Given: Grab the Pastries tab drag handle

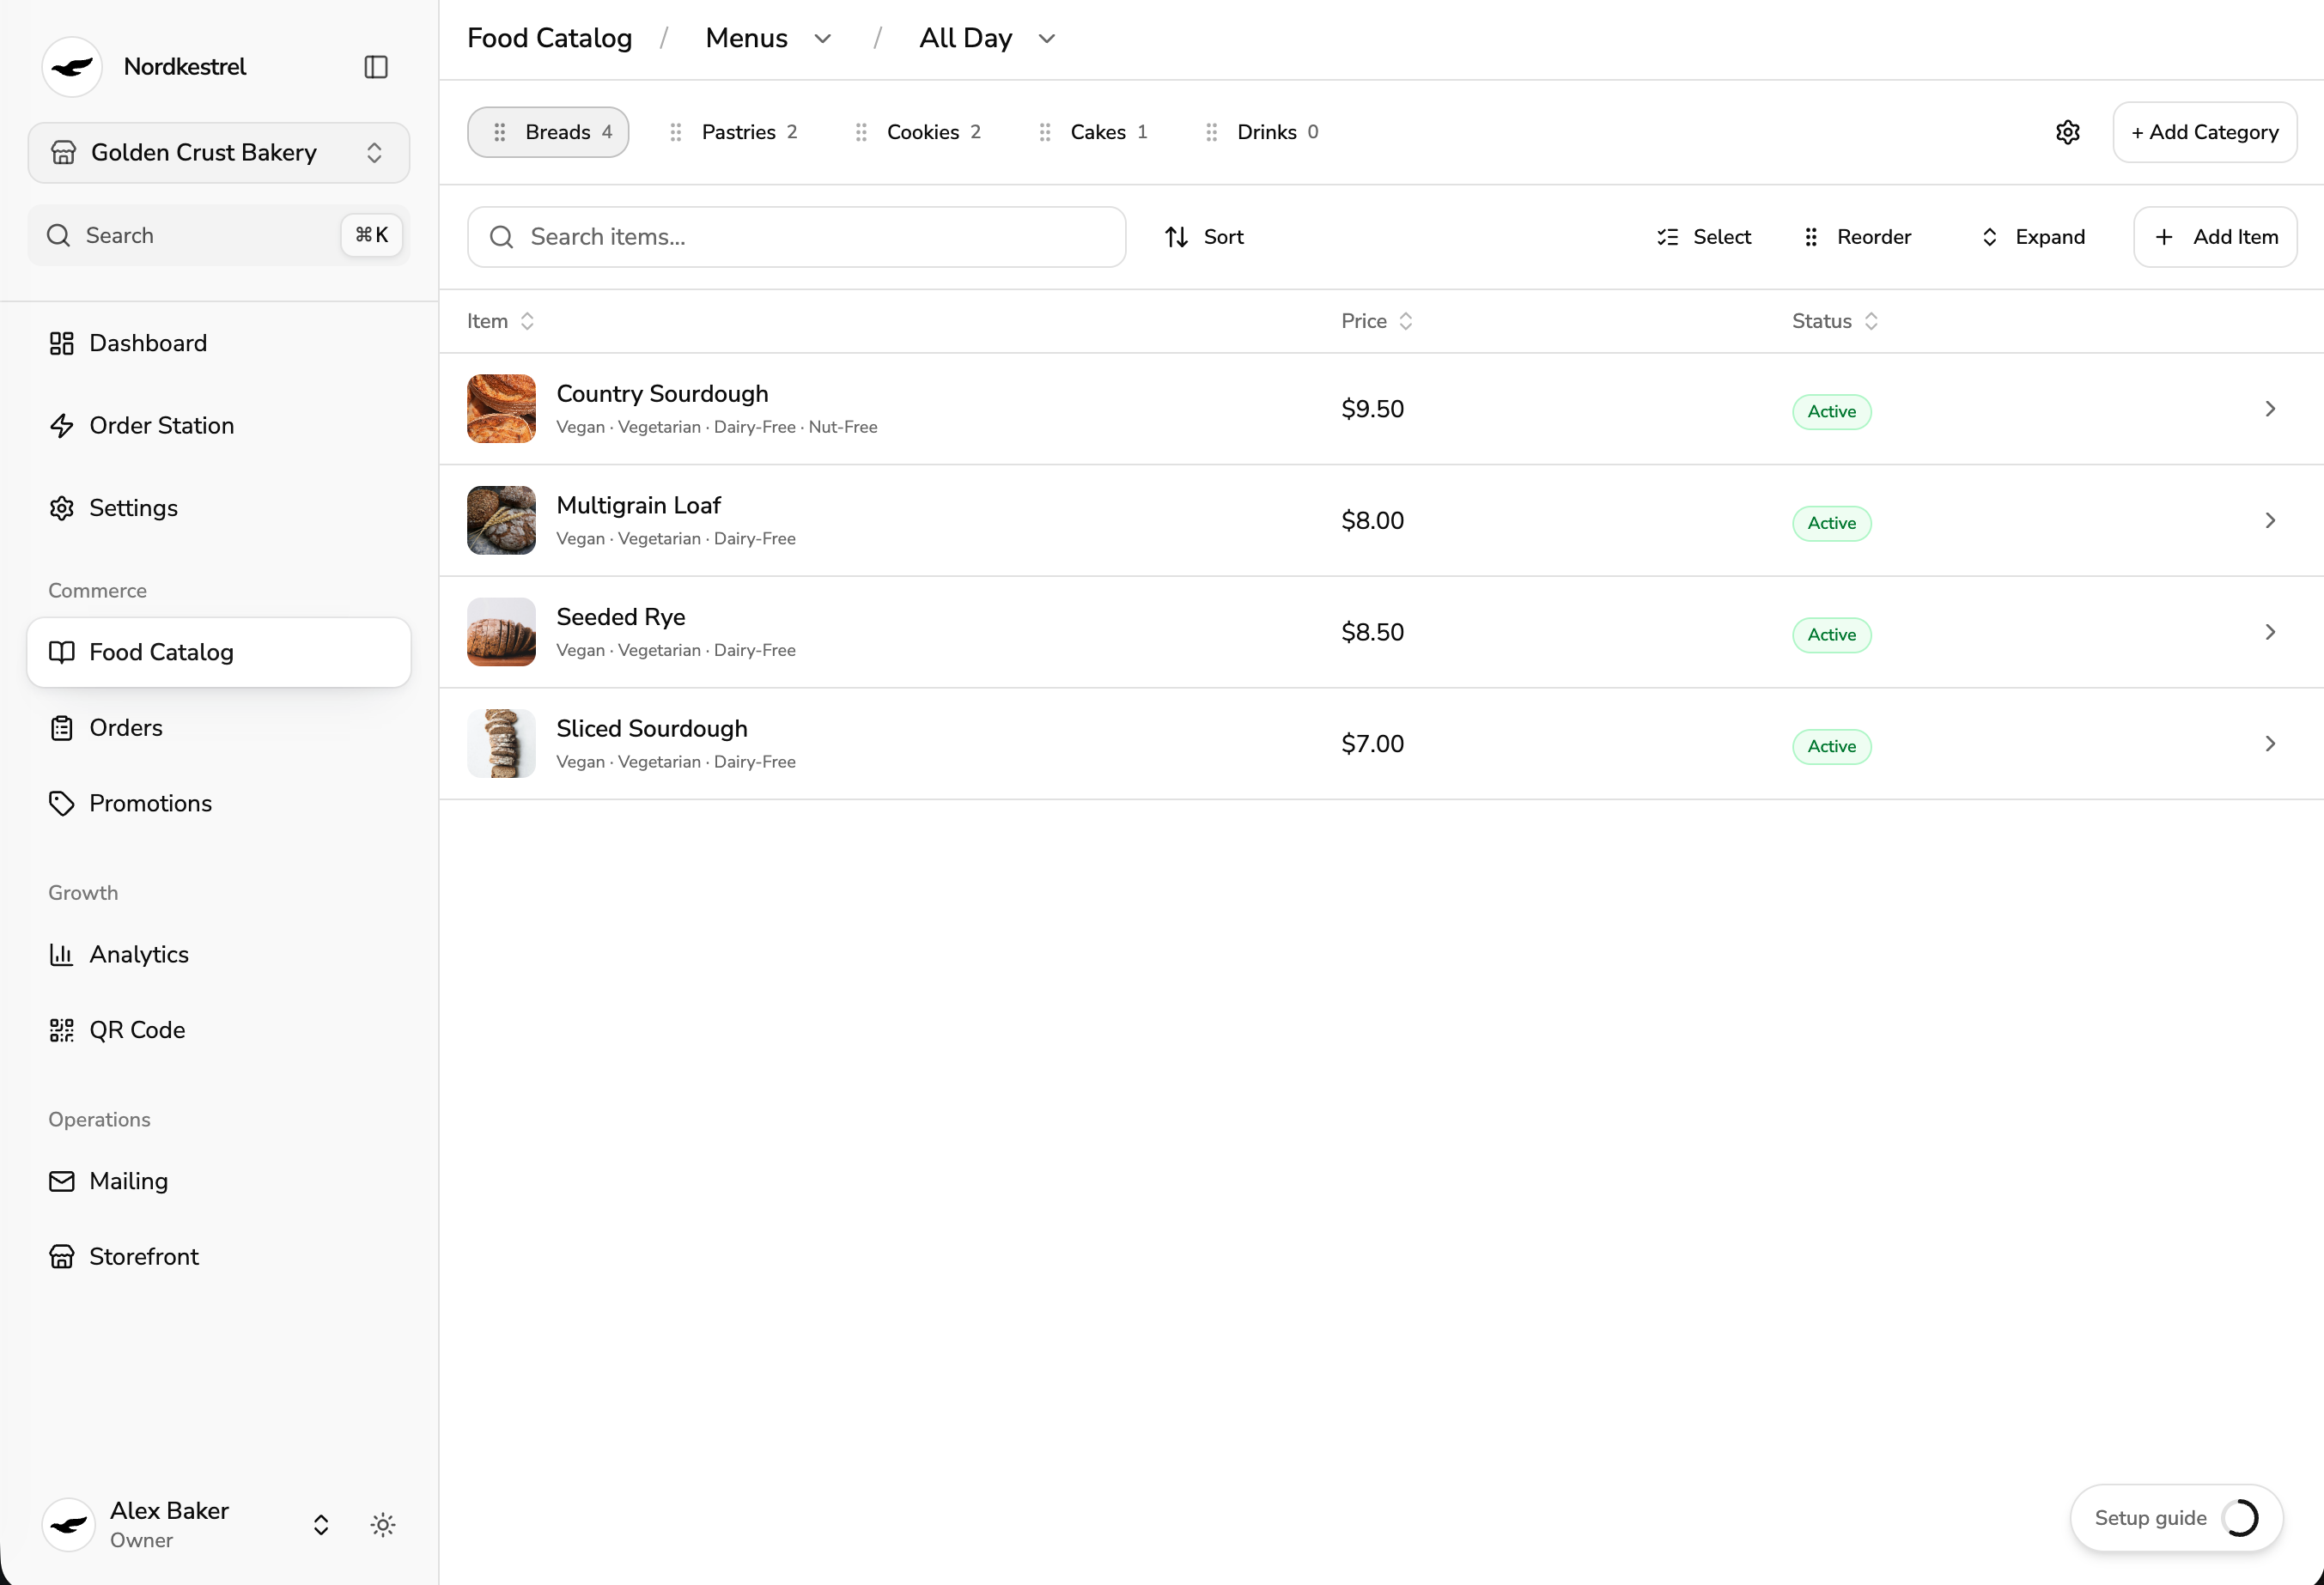Looking at the screenshot, I should coord(676,132).
